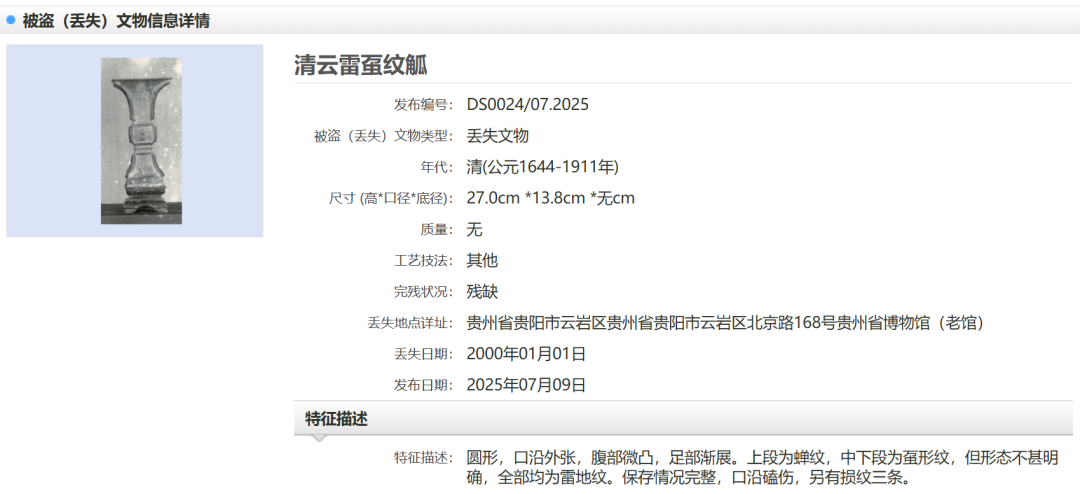This screenshot has height=494, width=1080.
Task: Click the era value 清(公元1644-1911年)
Action: coord(549,167)
